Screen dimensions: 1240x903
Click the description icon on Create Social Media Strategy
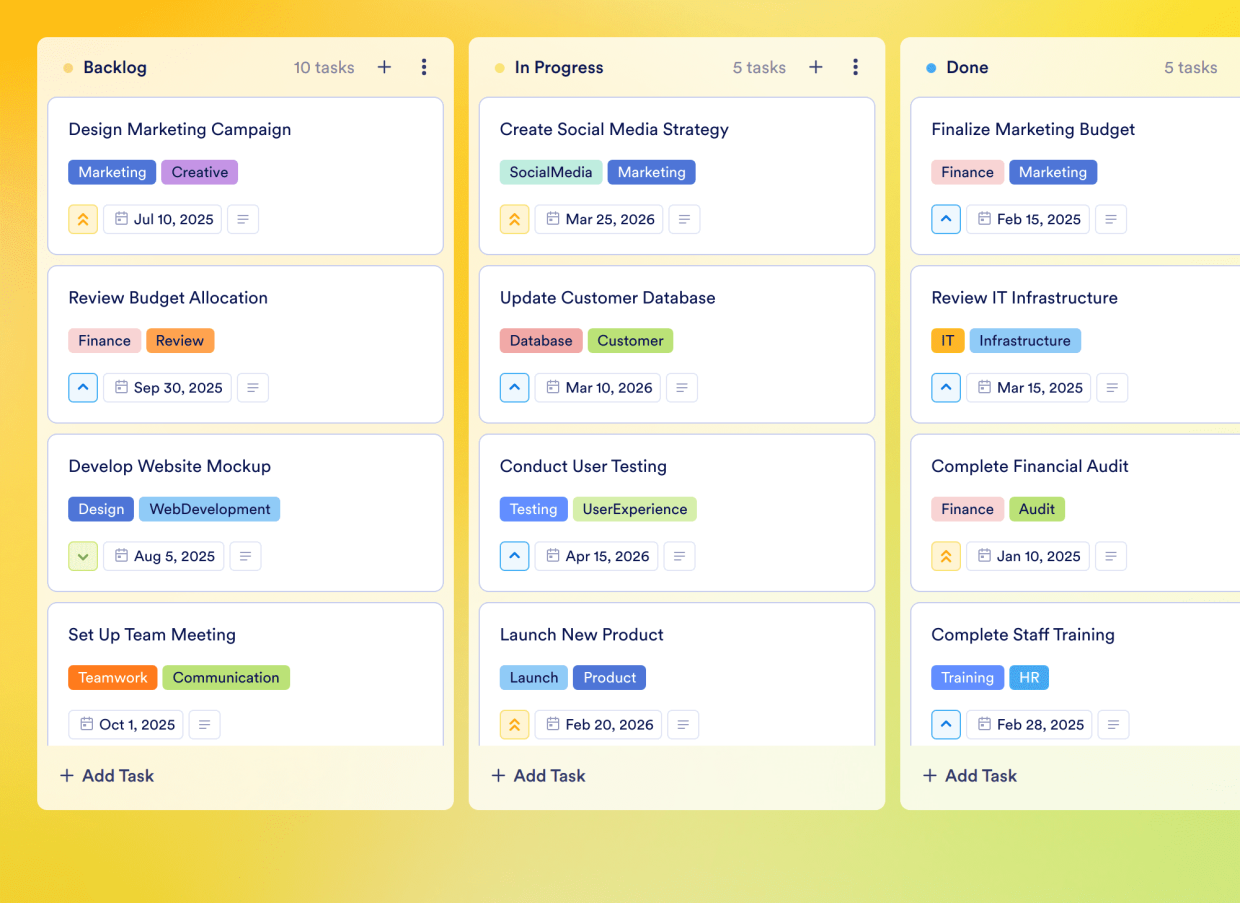(684, 219)
